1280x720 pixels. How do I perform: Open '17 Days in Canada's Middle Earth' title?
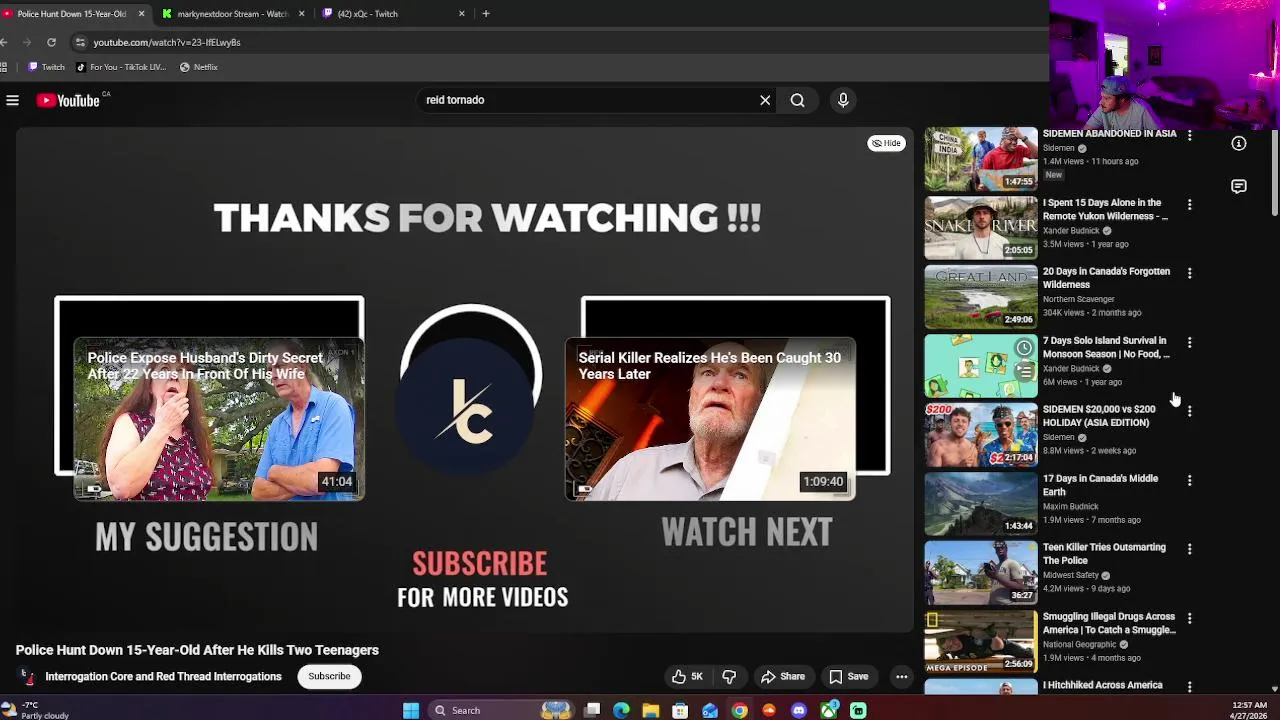[1100, 485]
